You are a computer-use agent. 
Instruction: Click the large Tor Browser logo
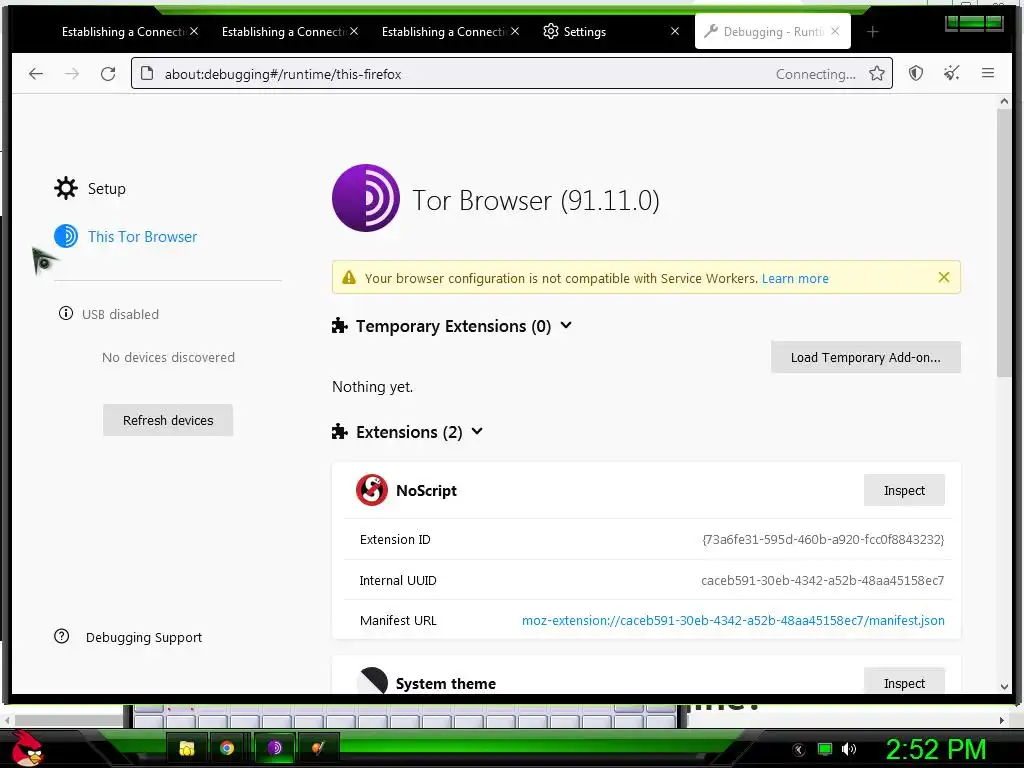coord(366,198)
